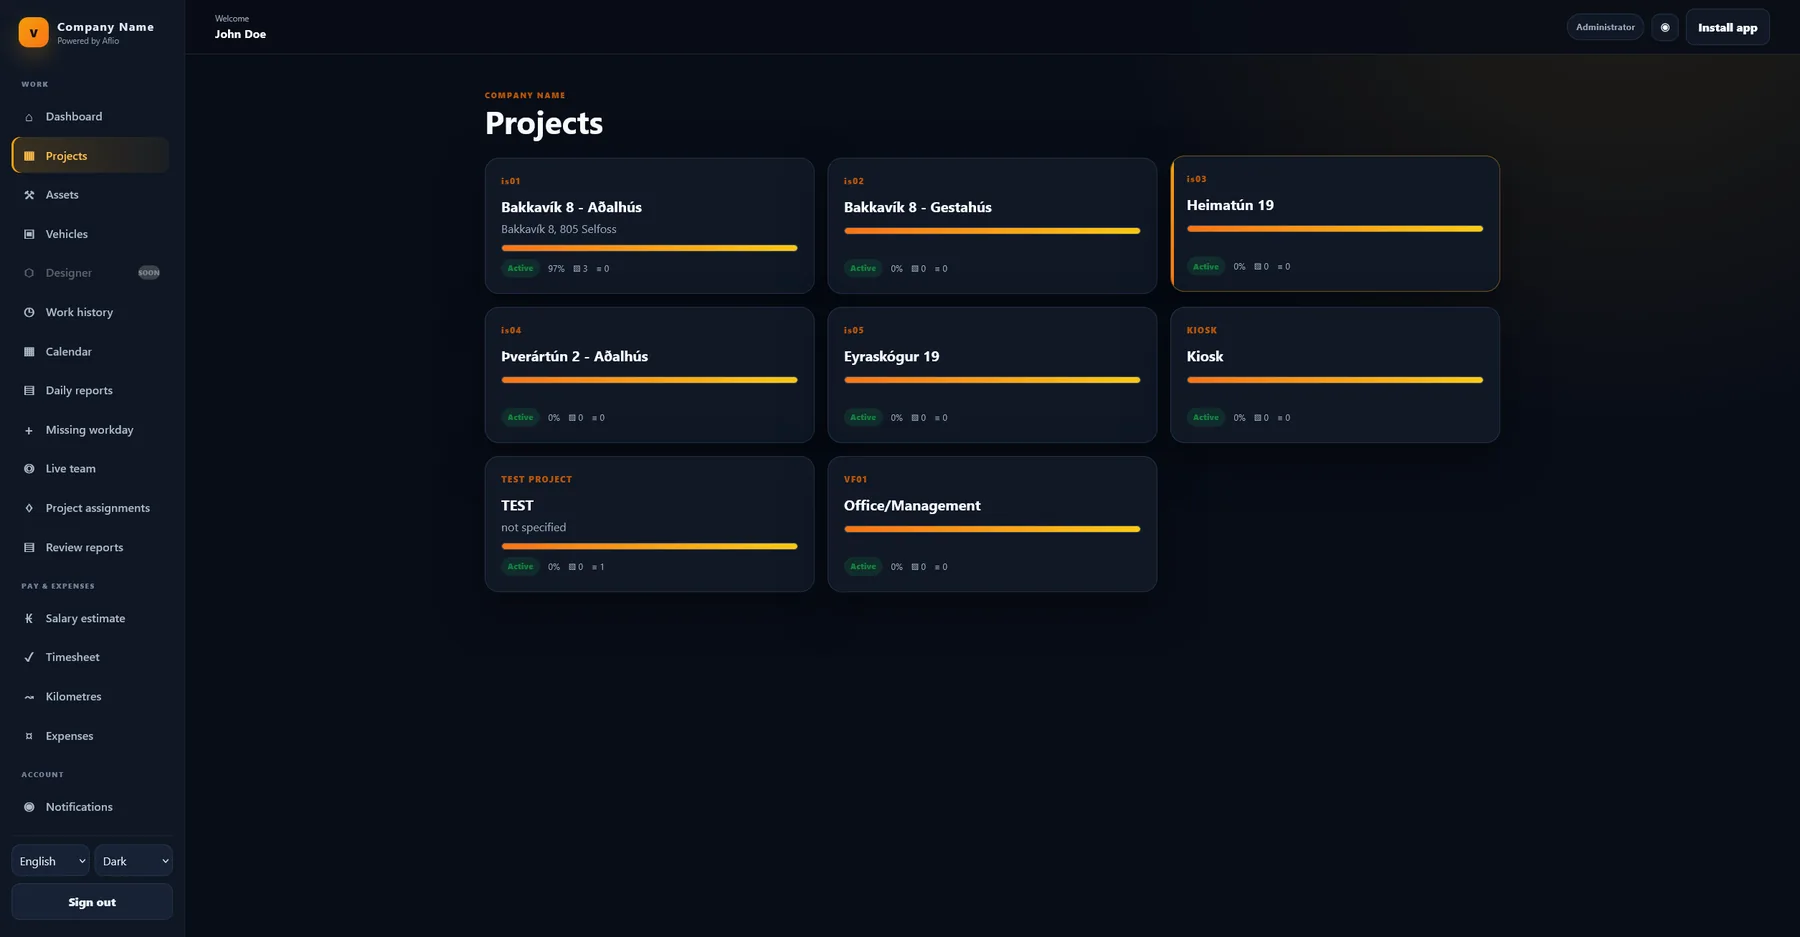The height and width of the screenshot is (937, 1800).
Task: Click the TEST project progress bar
Action: click(649, 546)
